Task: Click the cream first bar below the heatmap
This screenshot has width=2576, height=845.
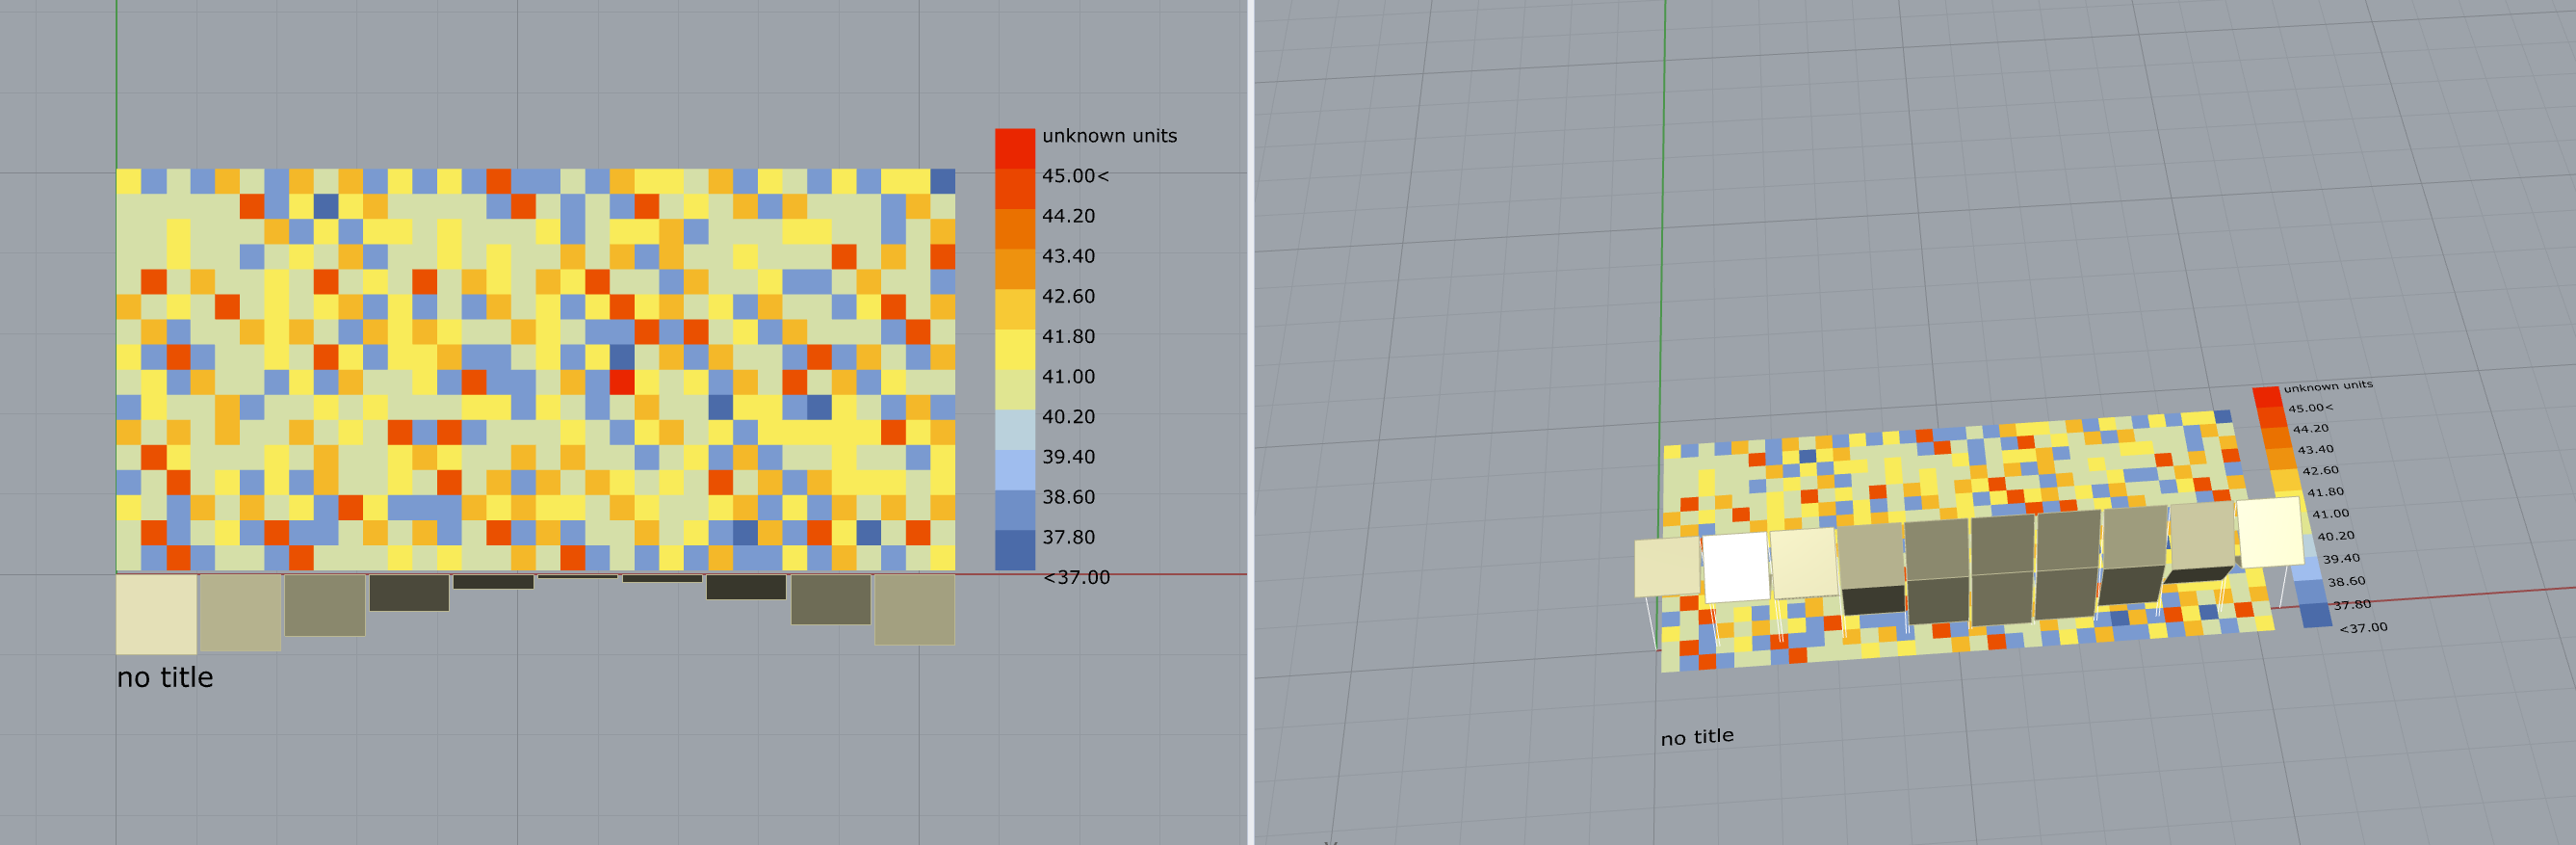Action: [156, 614]
